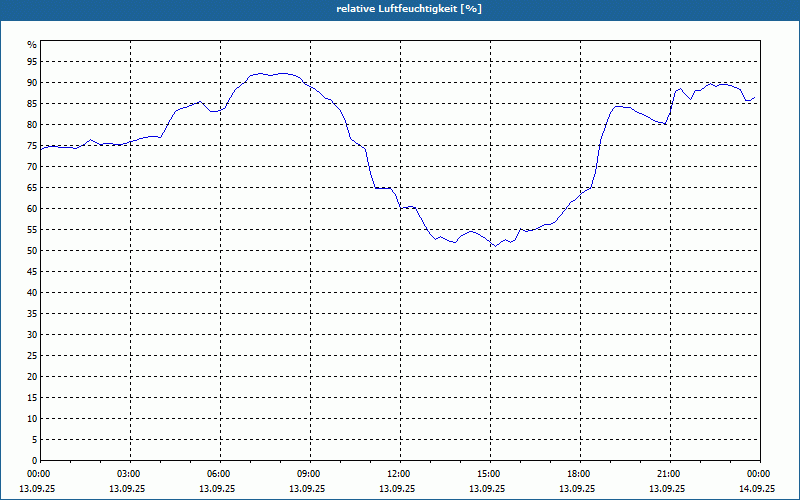
Task: Select the 09:00 time axis label
Action: click(x=310, y=474)
